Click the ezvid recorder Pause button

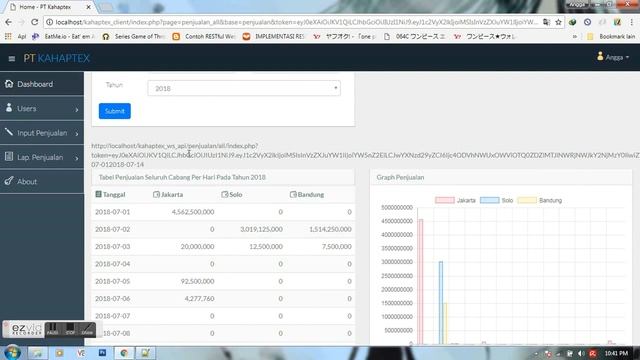pos(53,329)
